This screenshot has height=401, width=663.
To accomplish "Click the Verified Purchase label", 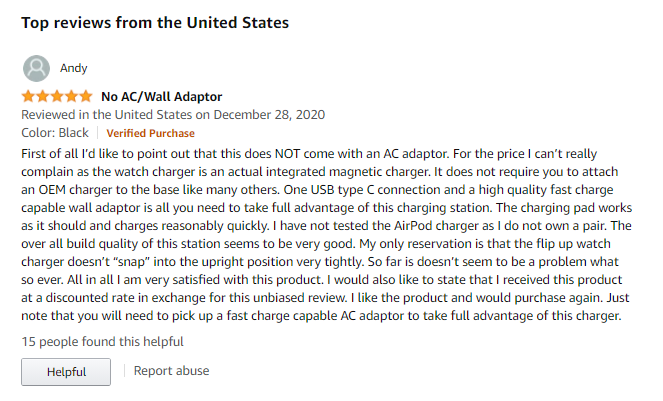I will [151, 133].
